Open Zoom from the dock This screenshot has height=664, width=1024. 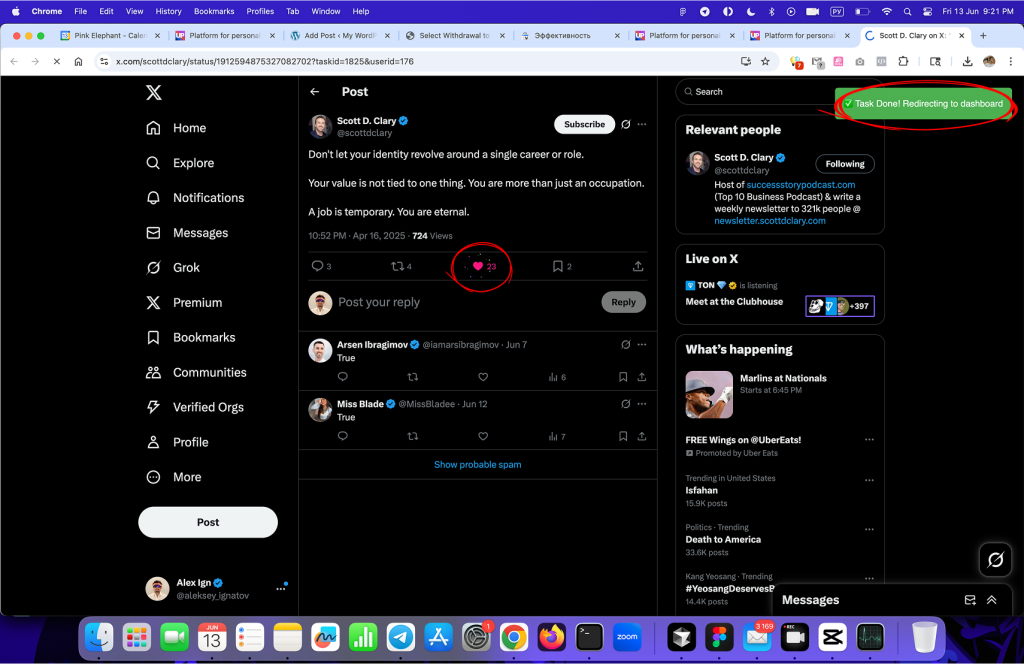click(x=627, y=637)
